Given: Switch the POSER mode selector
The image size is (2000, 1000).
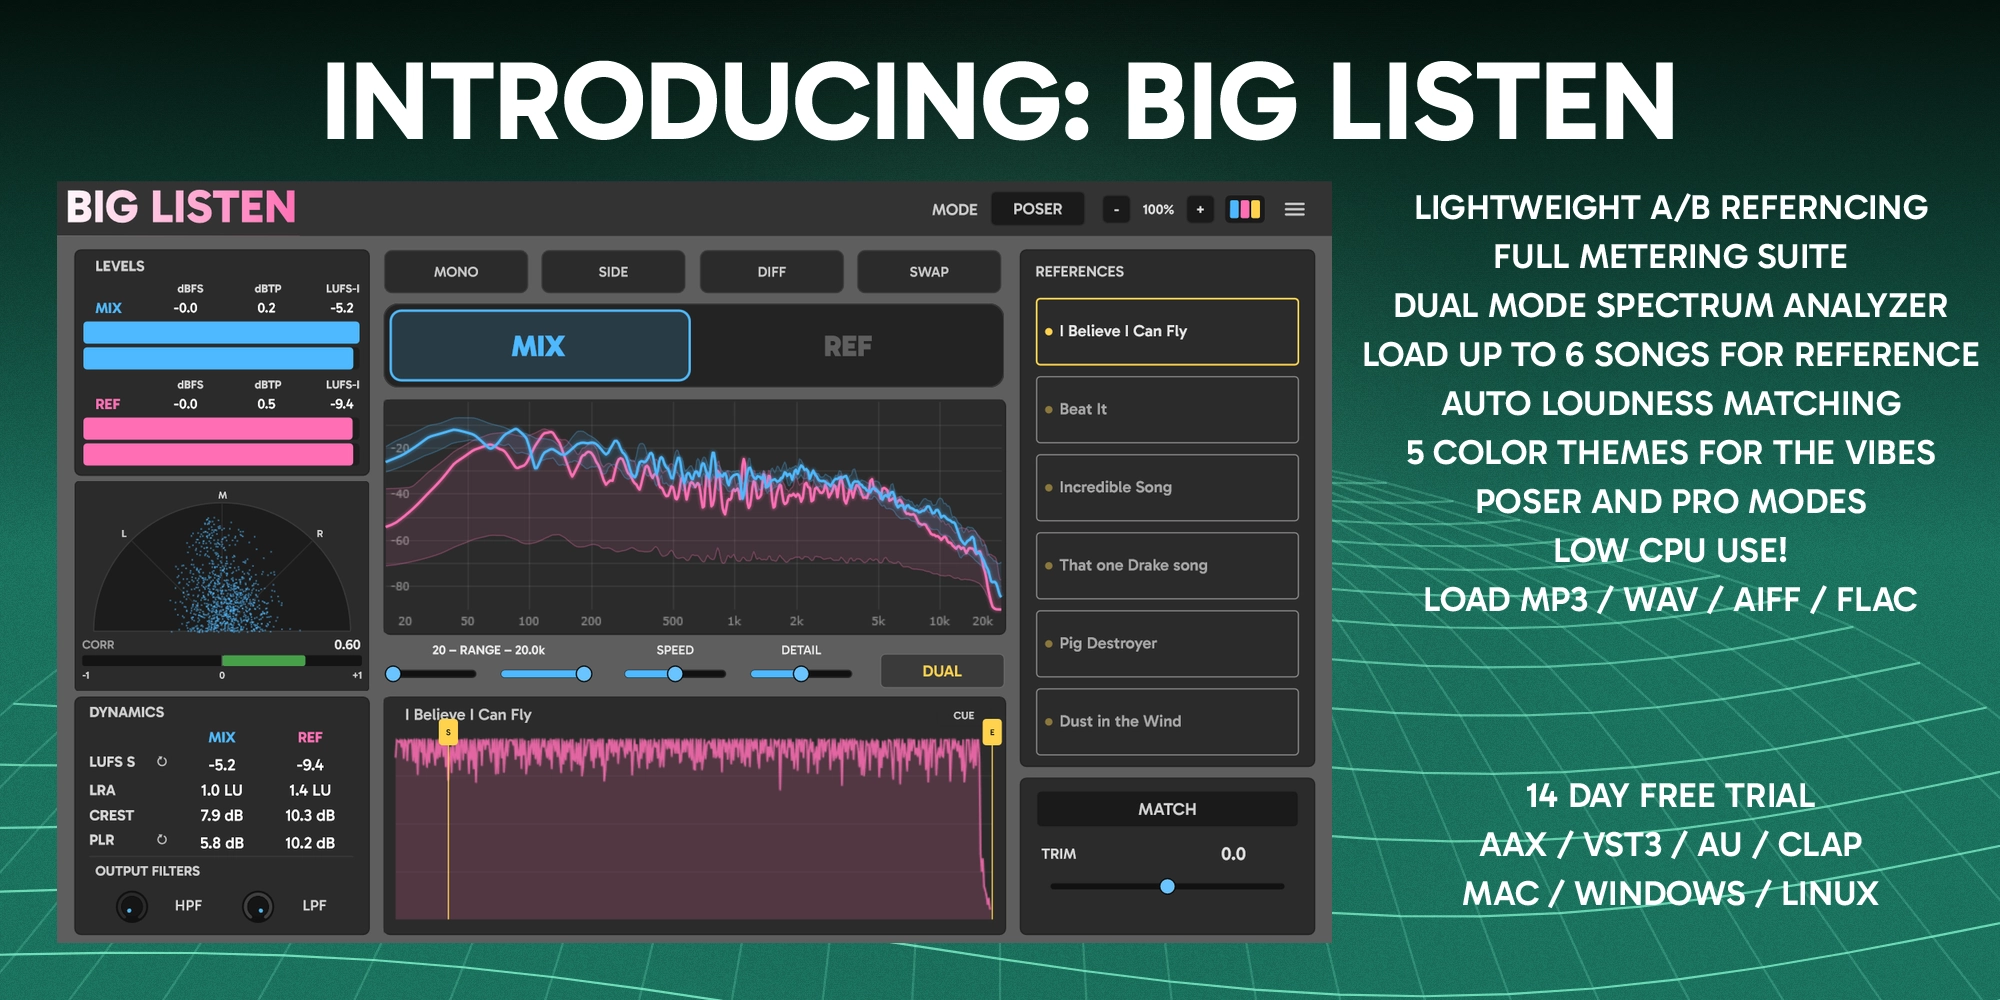Looking at the screenshot, I should (x=1037, y=209).
